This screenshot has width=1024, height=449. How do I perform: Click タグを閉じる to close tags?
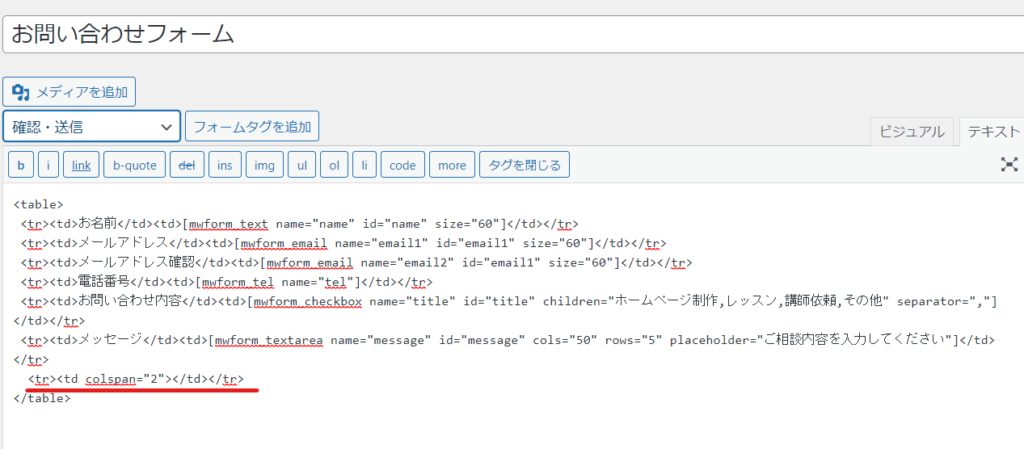point(524,165)
